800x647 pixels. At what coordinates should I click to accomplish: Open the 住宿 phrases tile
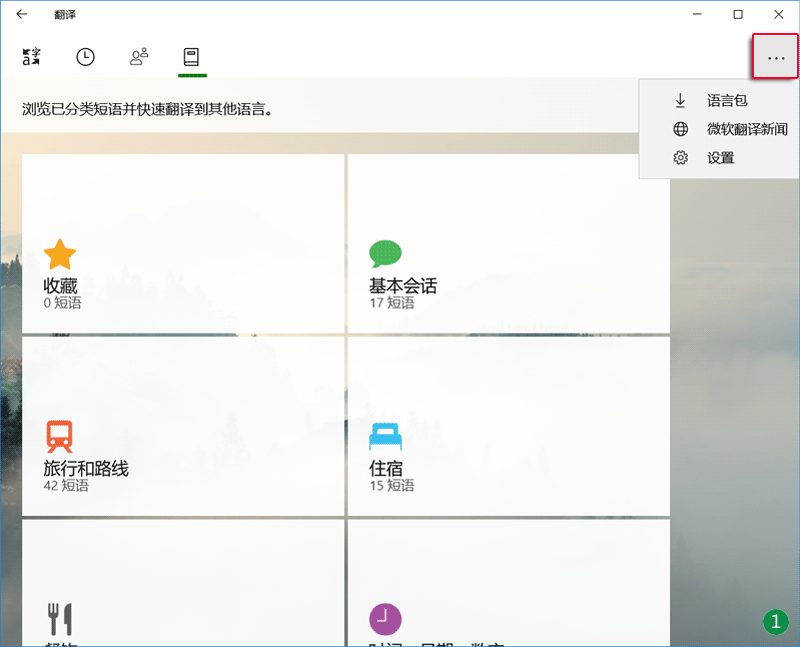[x=509, y=426]
